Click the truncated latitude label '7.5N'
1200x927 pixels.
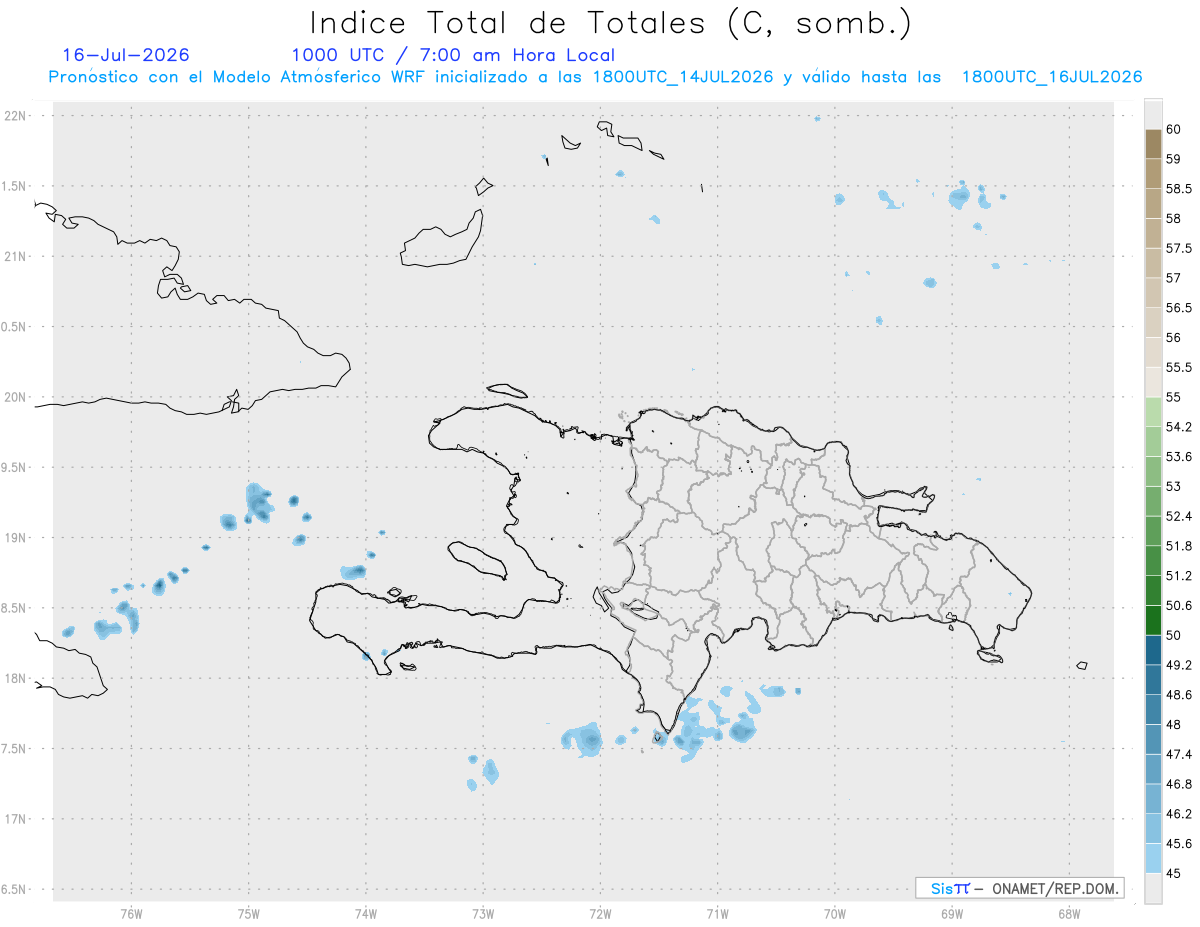[x=13, y=748]
